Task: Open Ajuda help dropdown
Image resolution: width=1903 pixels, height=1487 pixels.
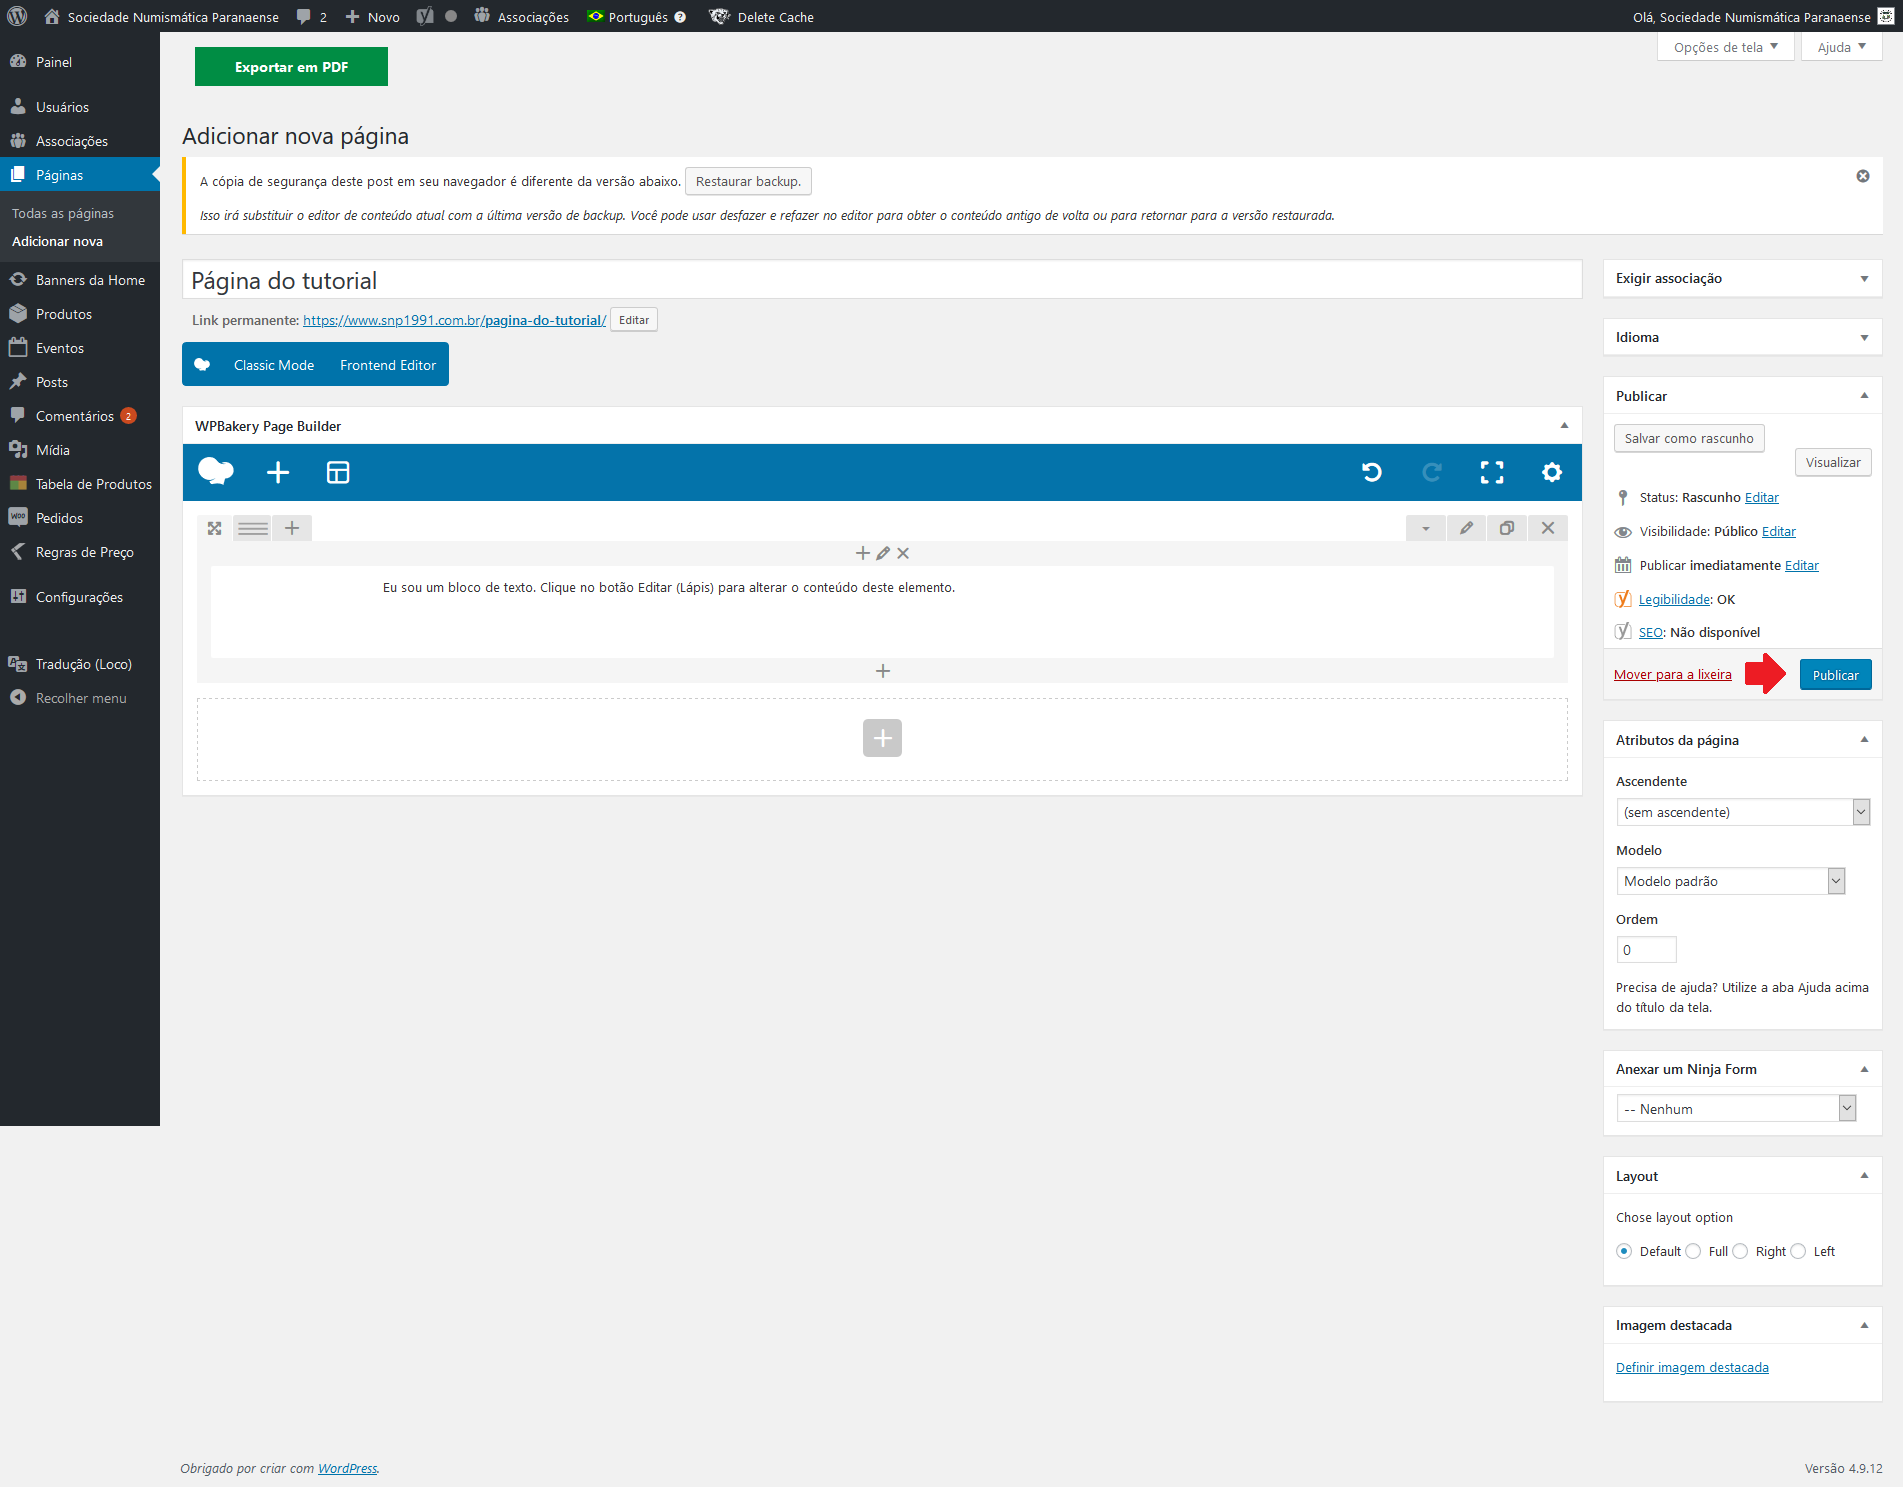Action: point(1842,47)
